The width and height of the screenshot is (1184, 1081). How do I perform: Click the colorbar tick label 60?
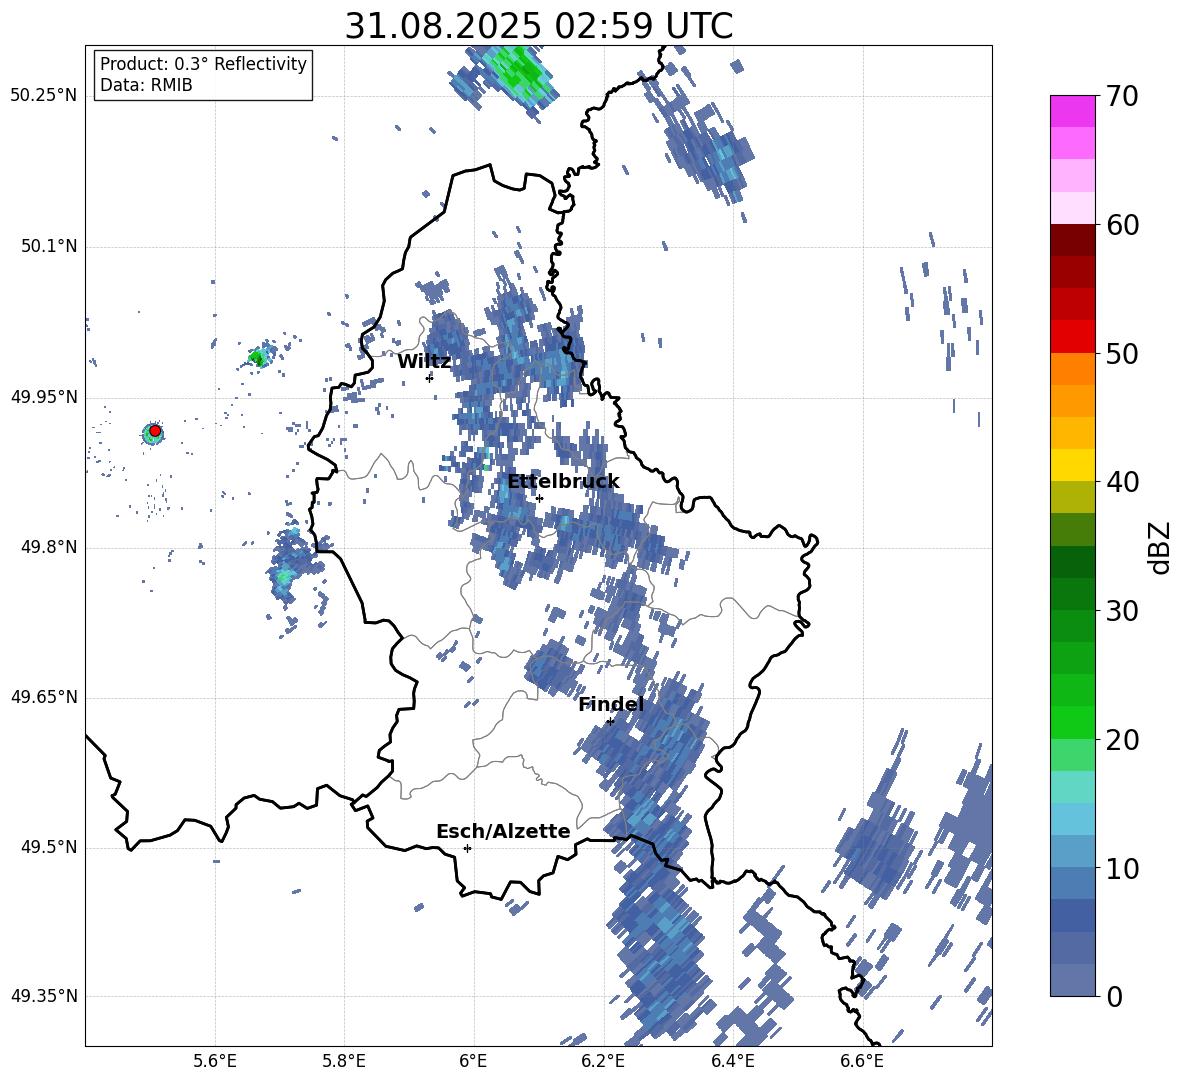coord(1122,225)
